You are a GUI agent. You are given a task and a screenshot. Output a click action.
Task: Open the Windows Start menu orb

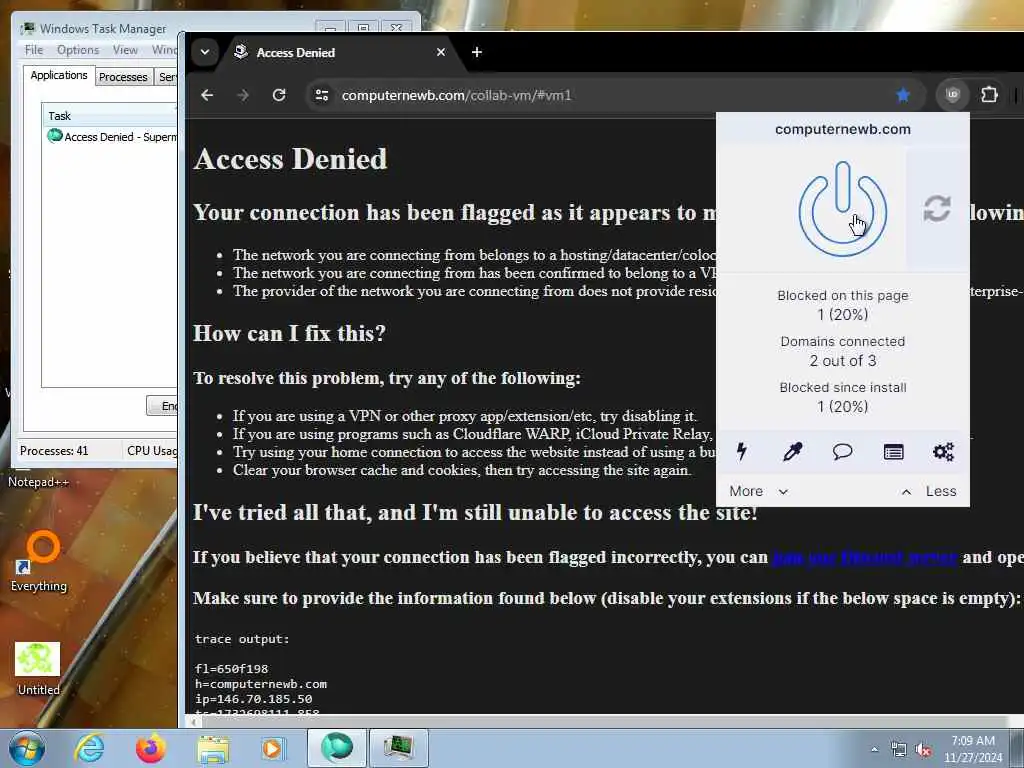point(27,748)
